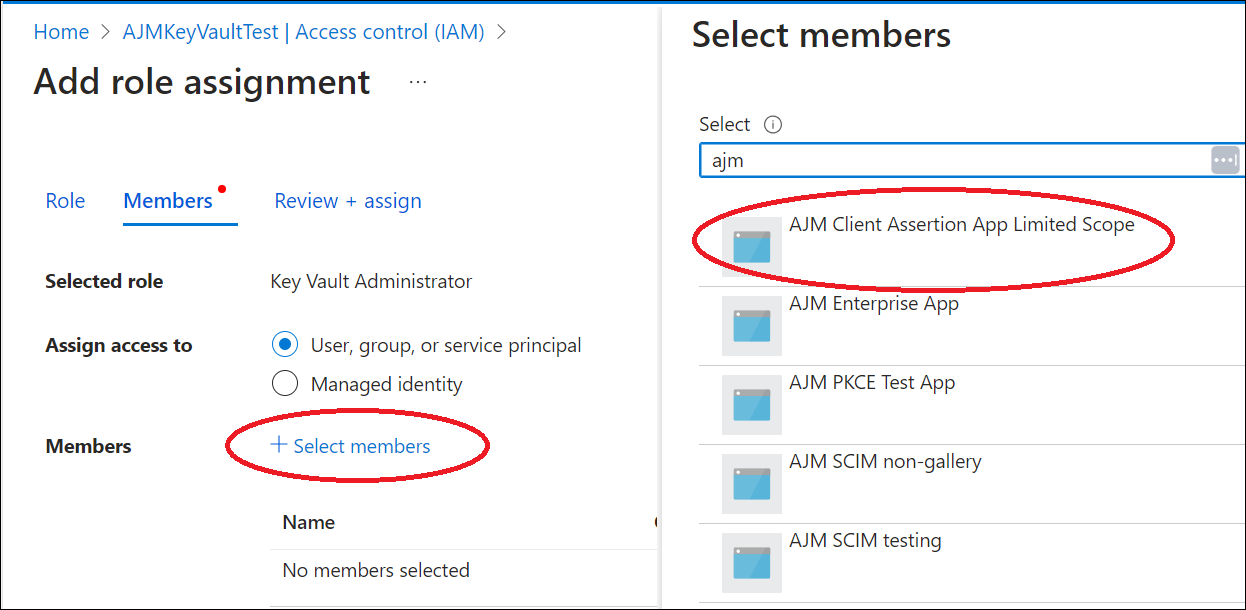
Task: Switch to the Role tab
Action: tap(65, 201)
